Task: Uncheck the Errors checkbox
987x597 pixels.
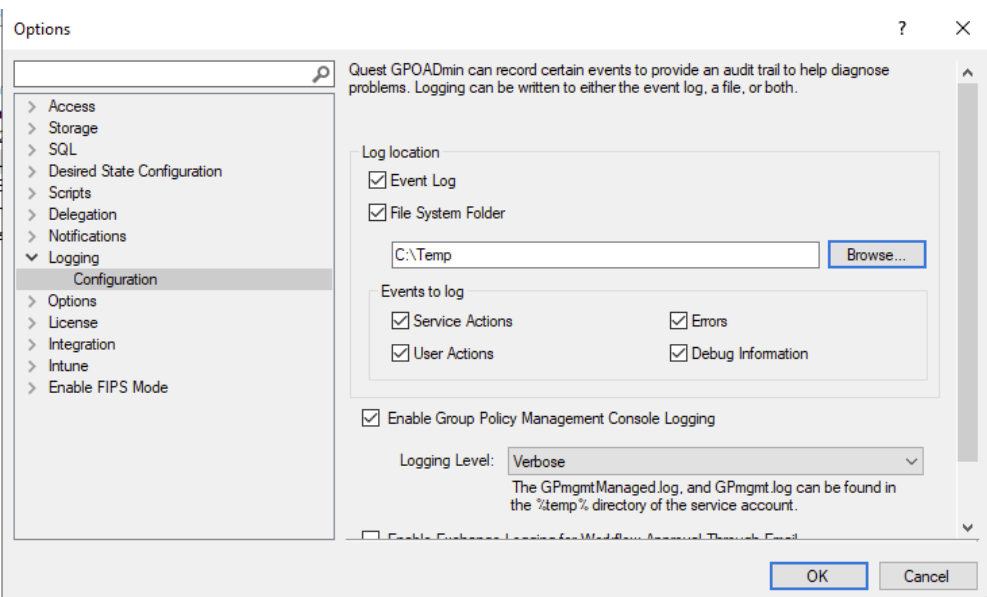Action: [x=679, y=321]
